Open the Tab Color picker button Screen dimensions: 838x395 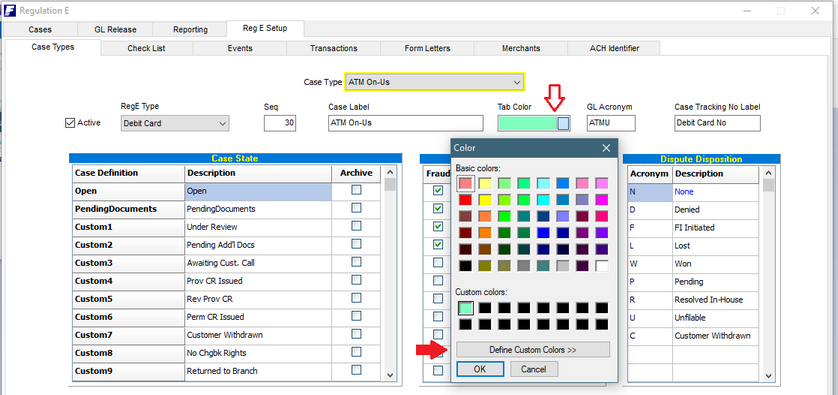click(563, 123)
